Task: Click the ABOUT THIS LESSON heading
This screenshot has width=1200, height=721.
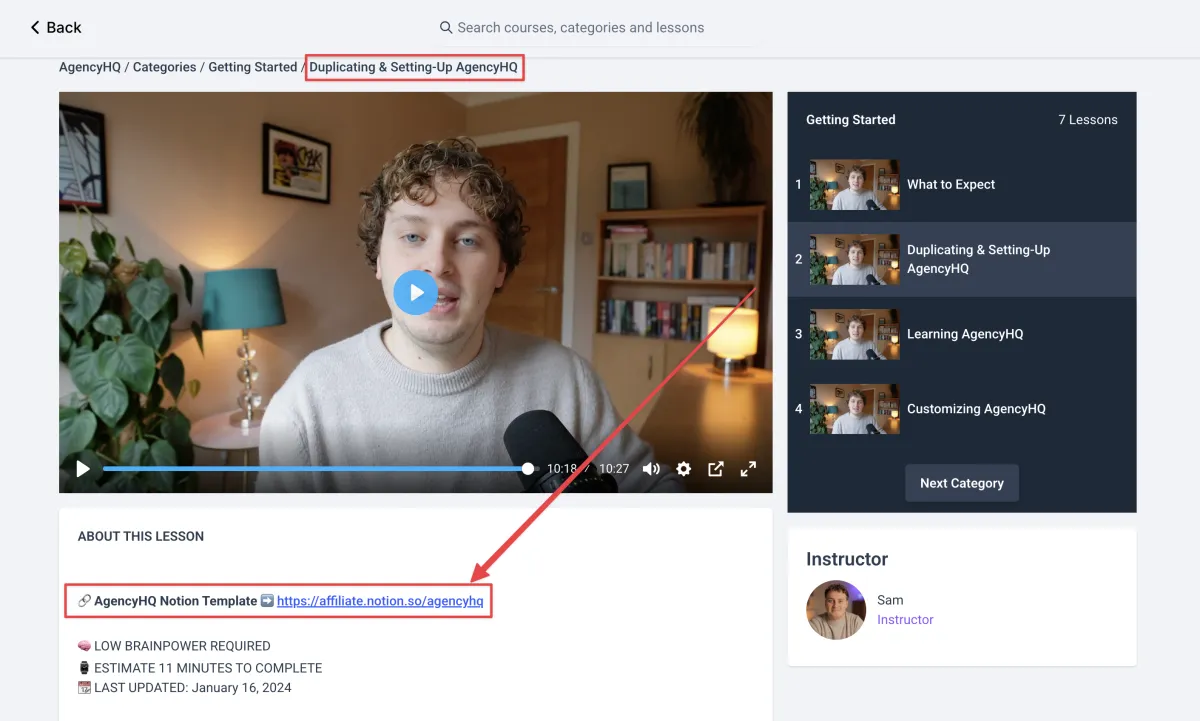Action: 141,536
